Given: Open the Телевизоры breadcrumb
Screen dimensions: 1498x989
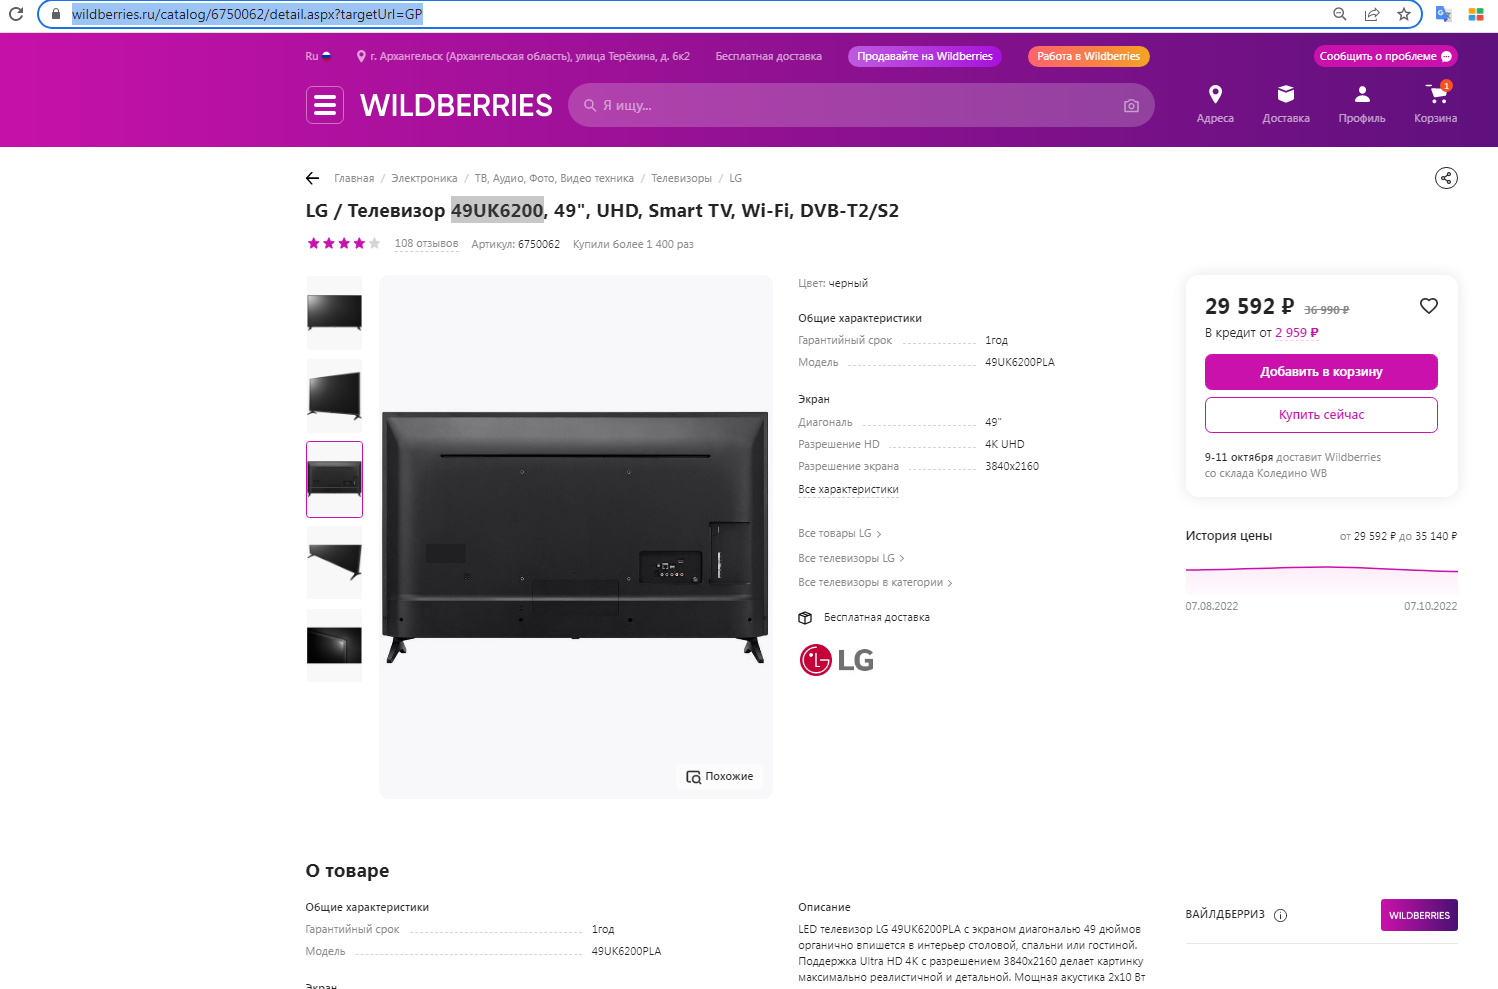Looking at the screenshot, I should click(681, 178).
